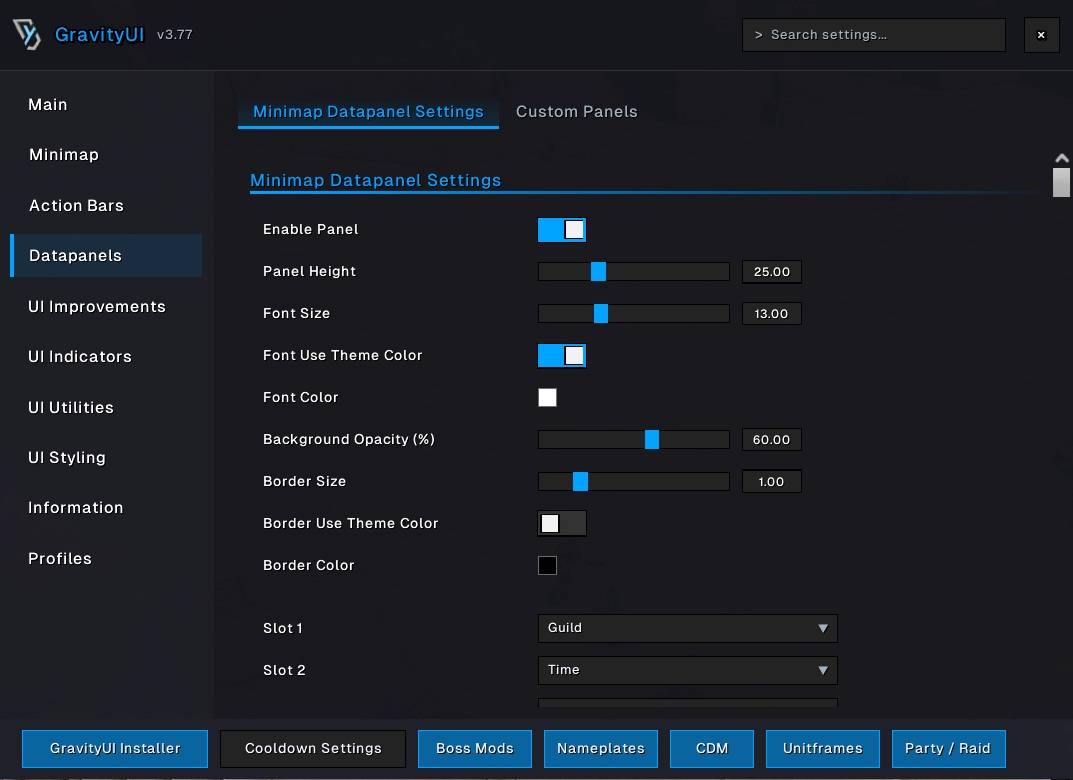1073x780 pixels.
Task: Toggle the Enable Panel switch
Action: click(x=562, y=230)
